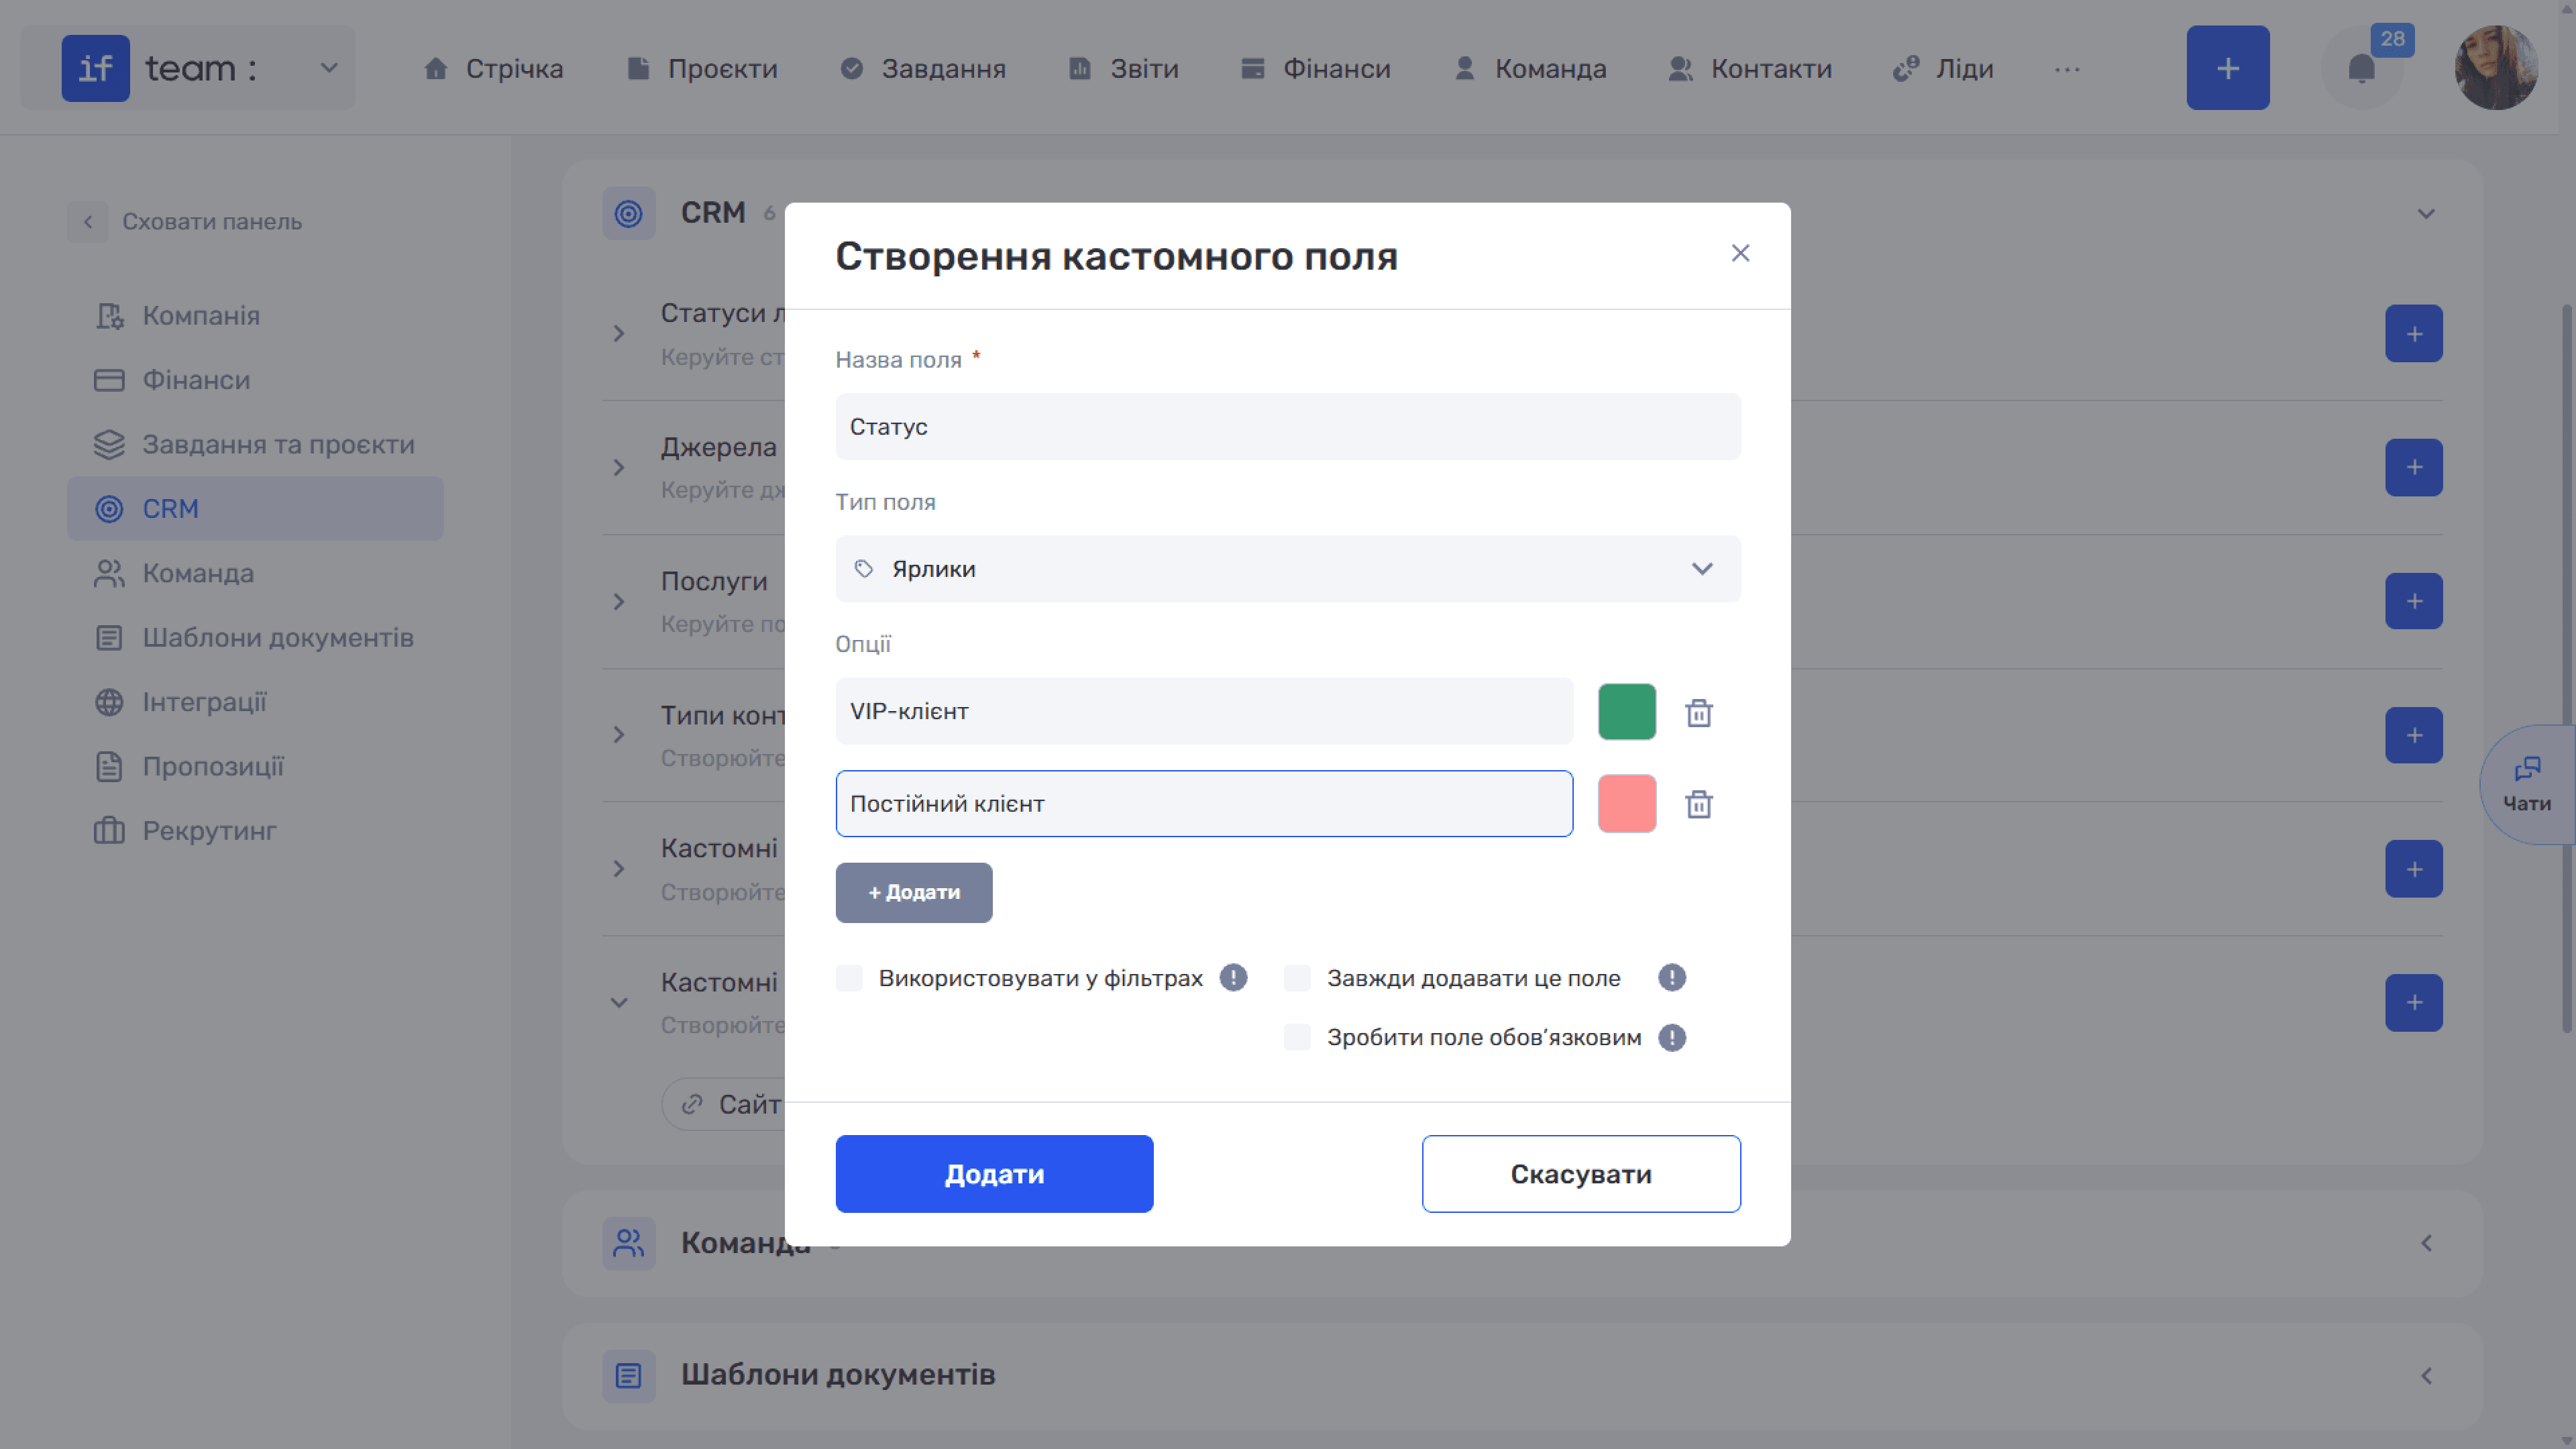Open Завдання in top navigation
Viewport: 2576px width, 1449px height.
[923, 69]
